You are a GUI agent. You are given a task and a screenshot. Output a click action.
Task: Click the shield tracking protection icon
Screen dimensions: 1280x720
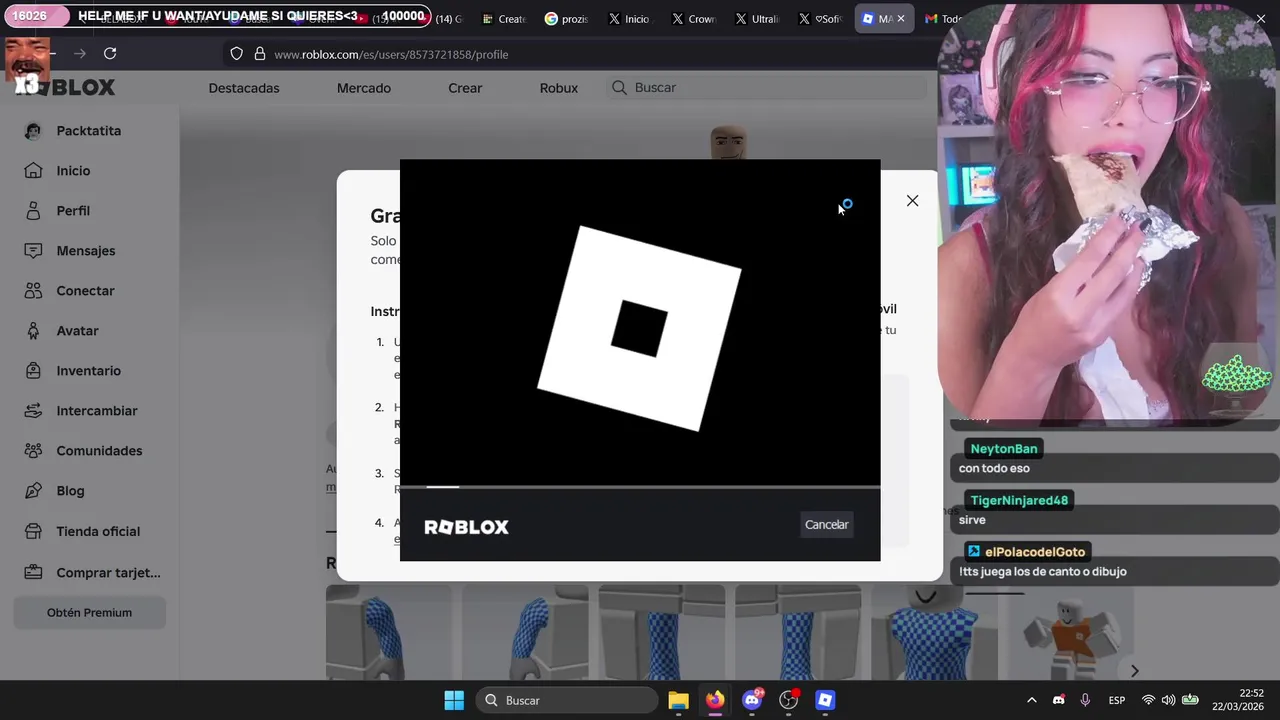coord(236,54)
